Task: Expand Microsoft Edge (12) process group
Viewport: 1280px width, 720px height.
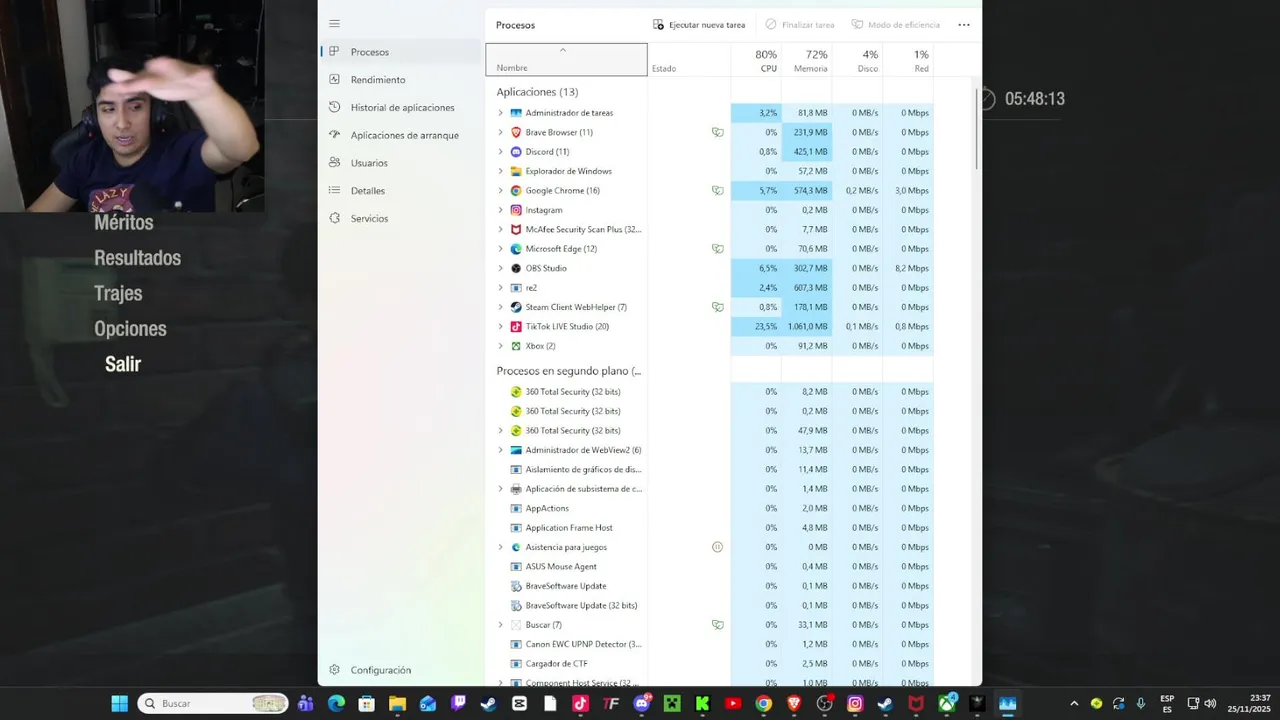Action: pos(500,249)
